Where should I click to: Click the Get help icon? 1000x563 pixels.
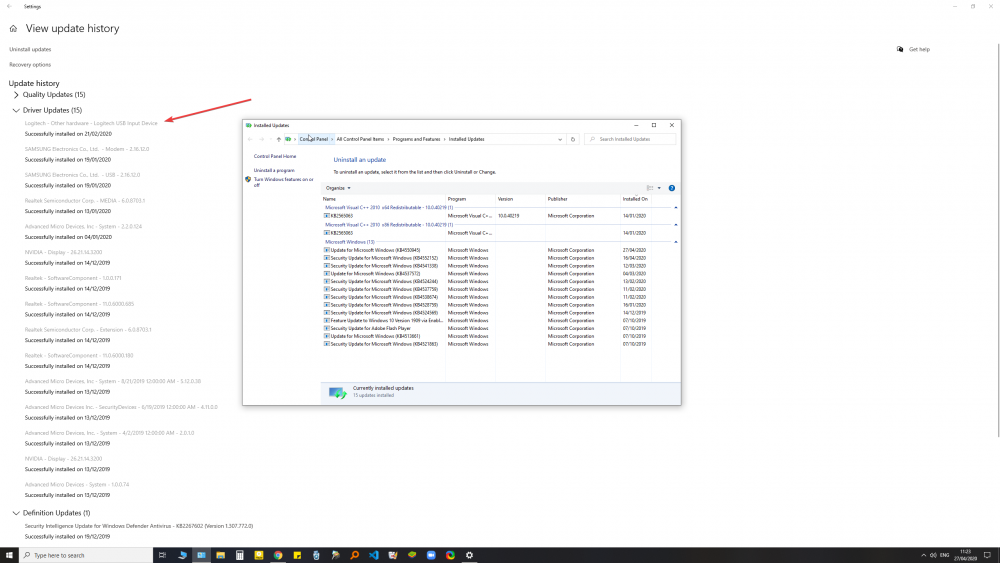(x=900, y=49)
